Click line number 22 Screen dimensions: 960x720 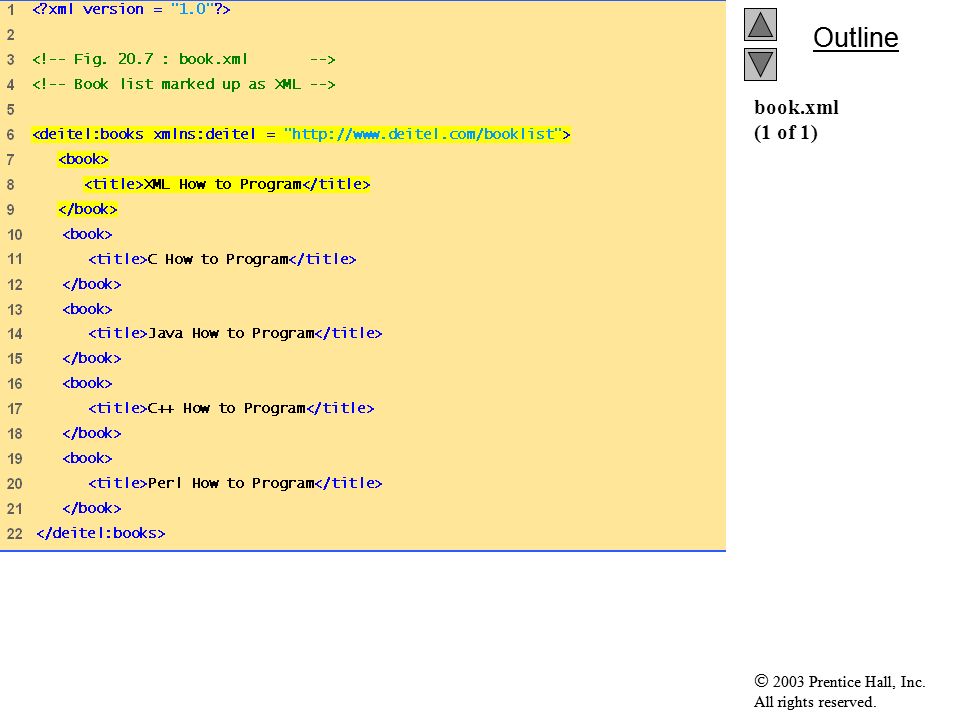[15, 534]
